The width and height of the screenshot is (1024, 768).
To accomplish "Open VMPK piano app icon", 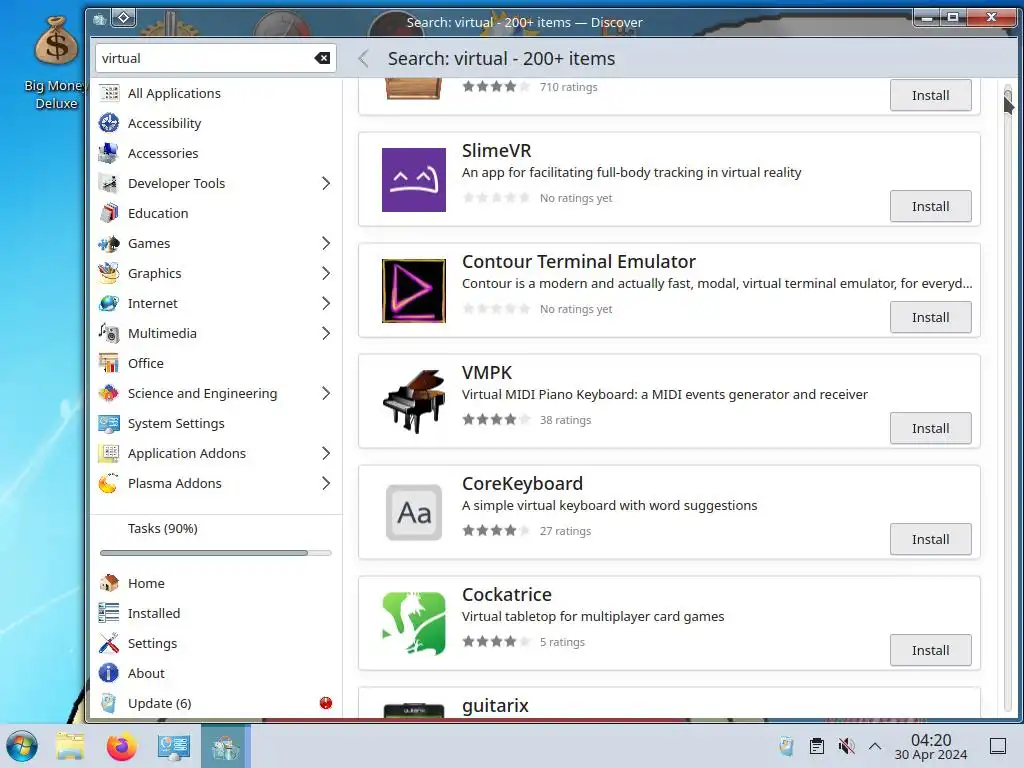I will (413, 402).
